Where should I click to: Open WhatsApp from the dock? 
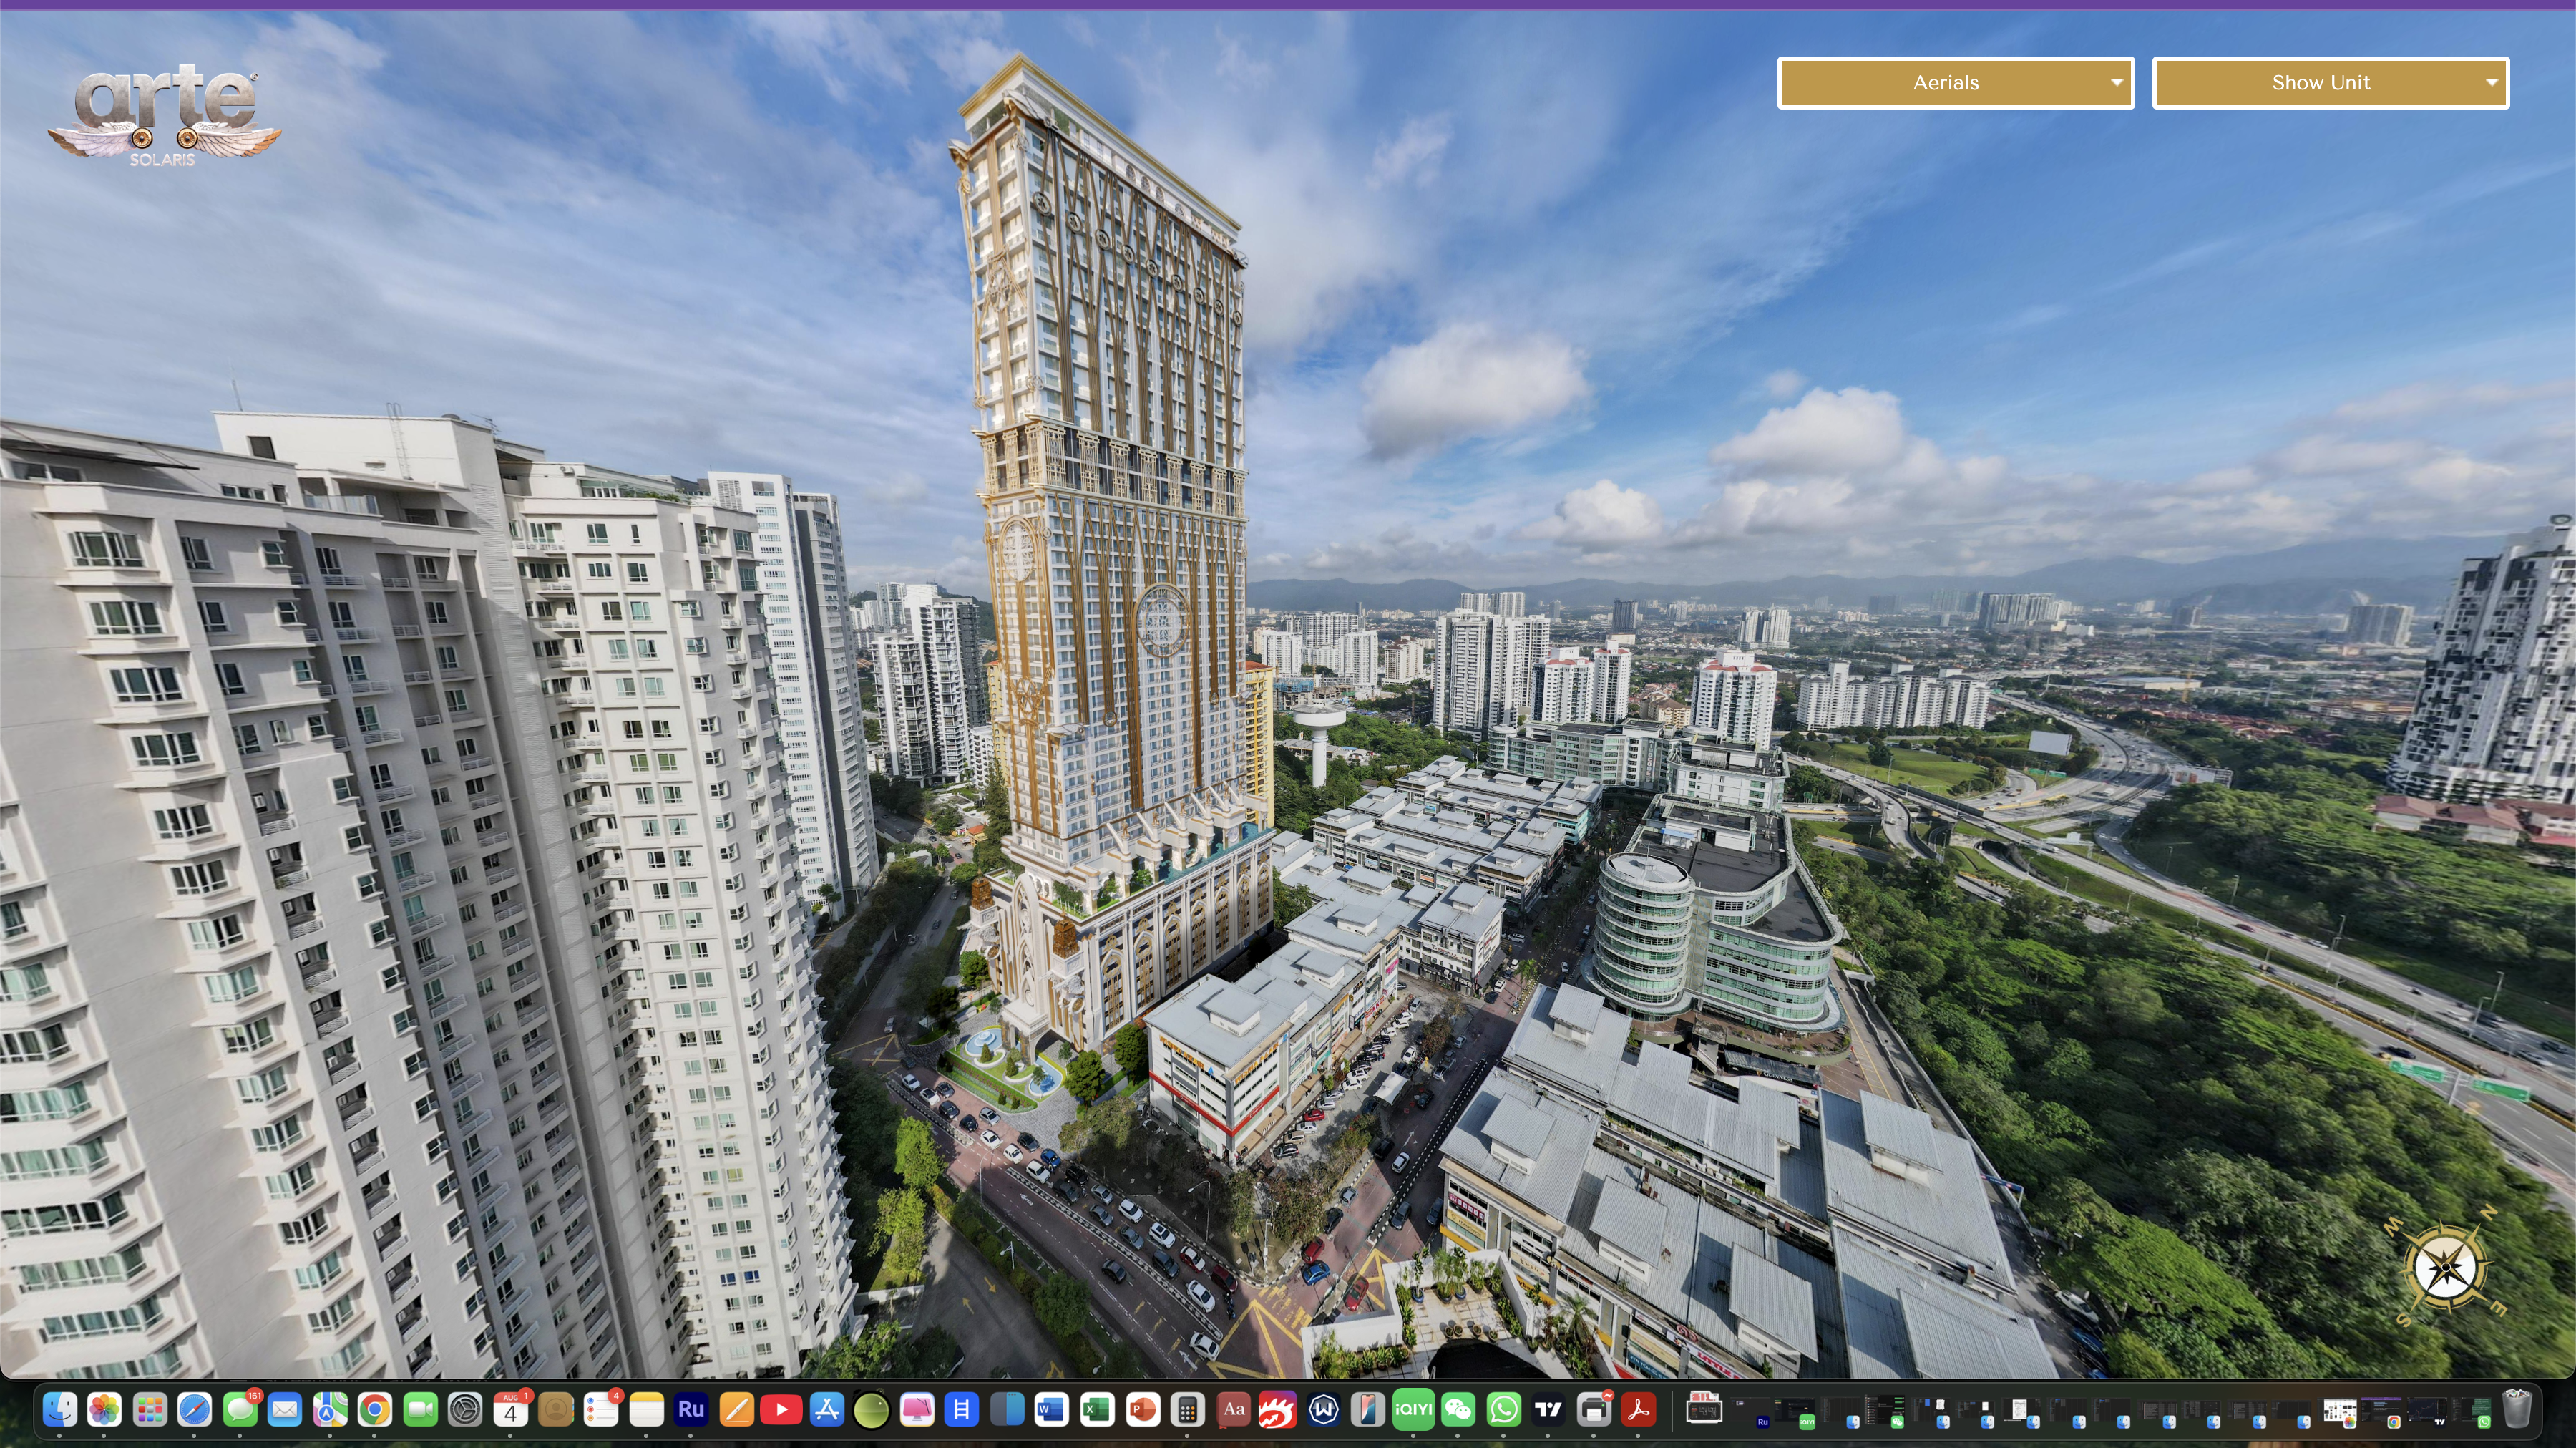tap(1504, 1410)
